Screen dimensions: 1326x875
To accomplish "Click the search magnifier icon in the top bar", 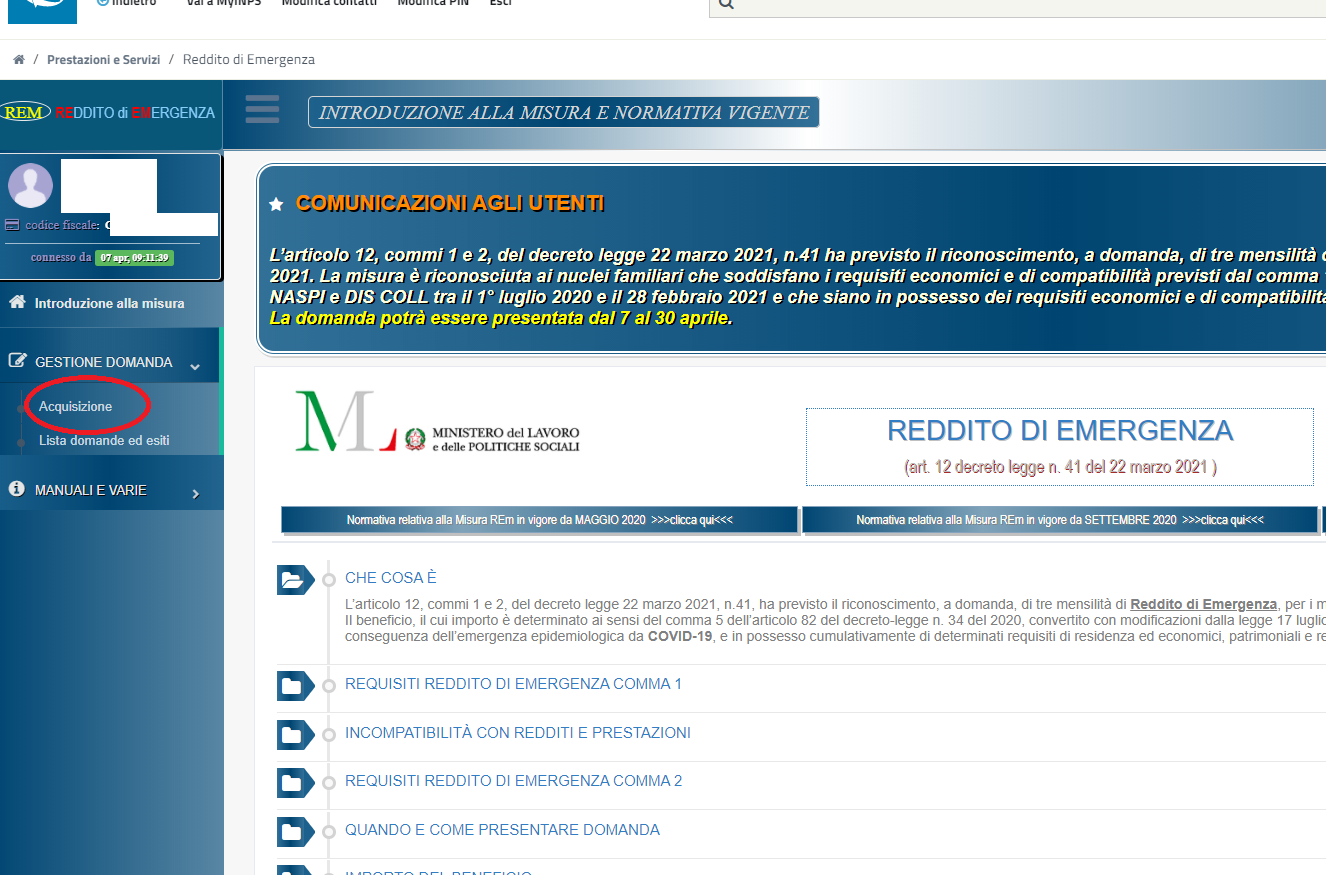I will (727, 4).
